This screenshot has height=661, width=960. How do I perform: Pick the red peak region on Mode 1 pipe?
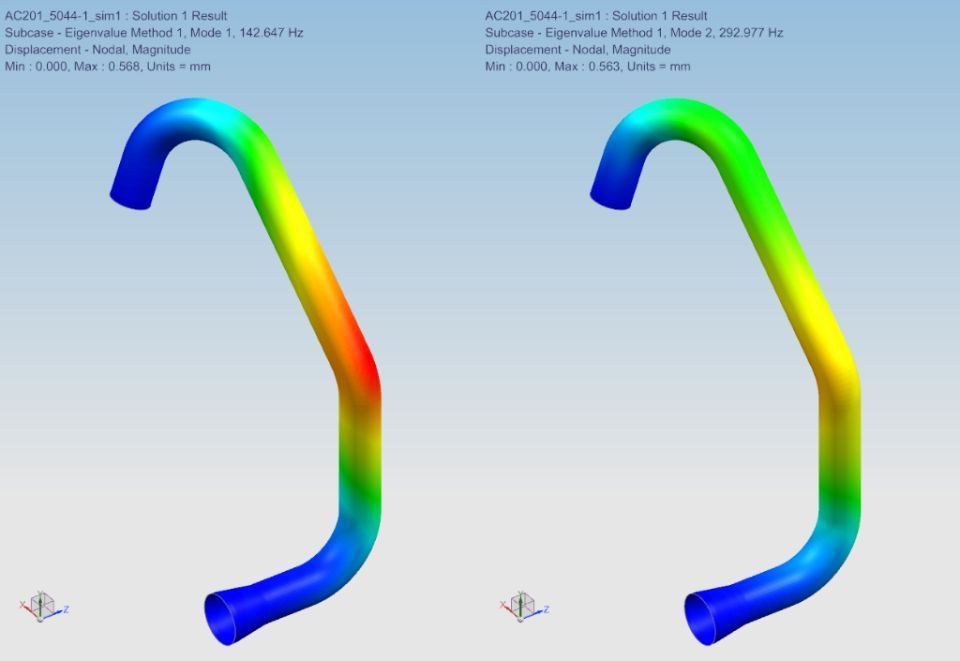[364, 370]
